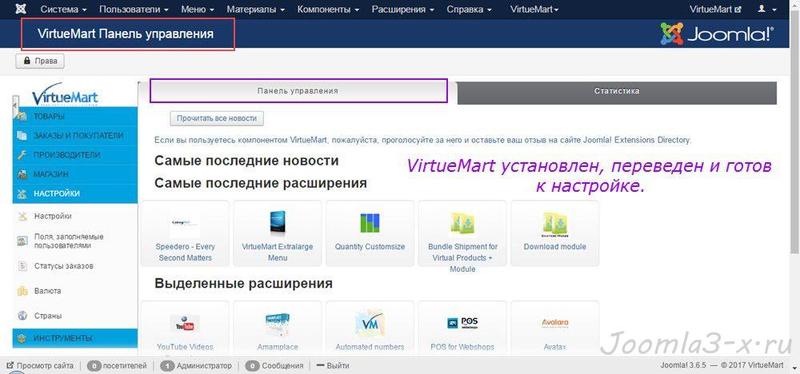Click the Выделенные расширения heading
Screen dimensions: 800x374
243,283
